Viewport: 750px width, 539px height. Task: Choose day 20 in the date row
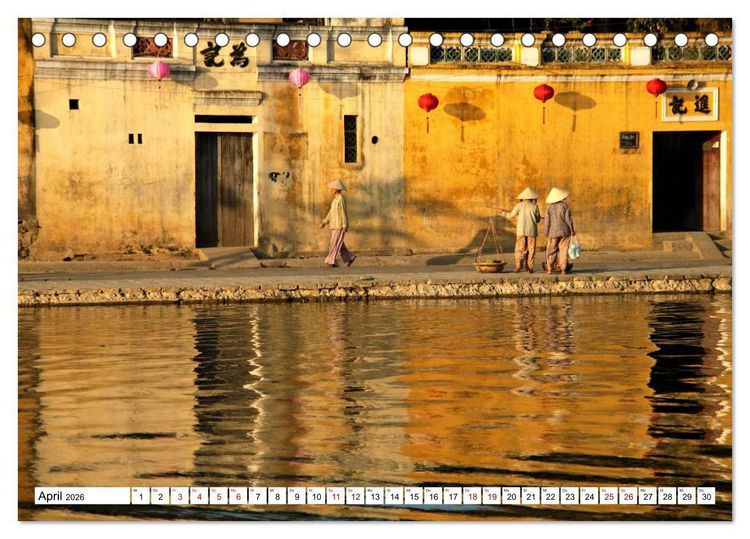pyautogui.click(x=511, y=496)
